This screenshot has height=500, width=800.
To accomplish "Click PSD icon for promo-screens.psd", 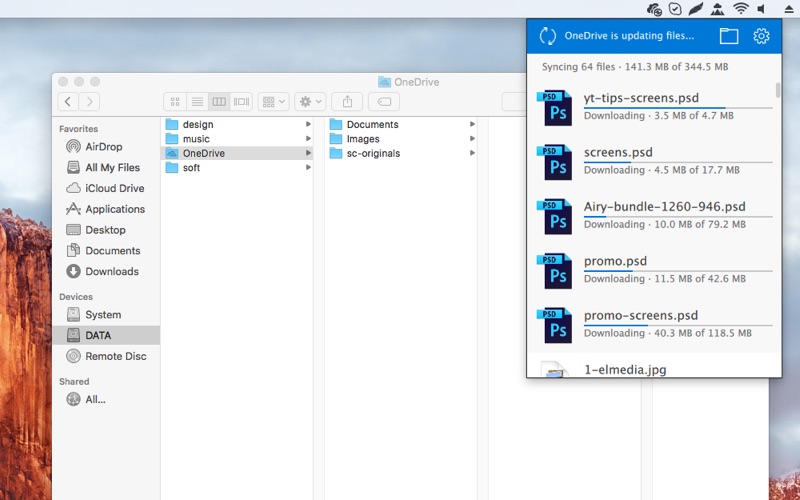I will click(555, 326).
